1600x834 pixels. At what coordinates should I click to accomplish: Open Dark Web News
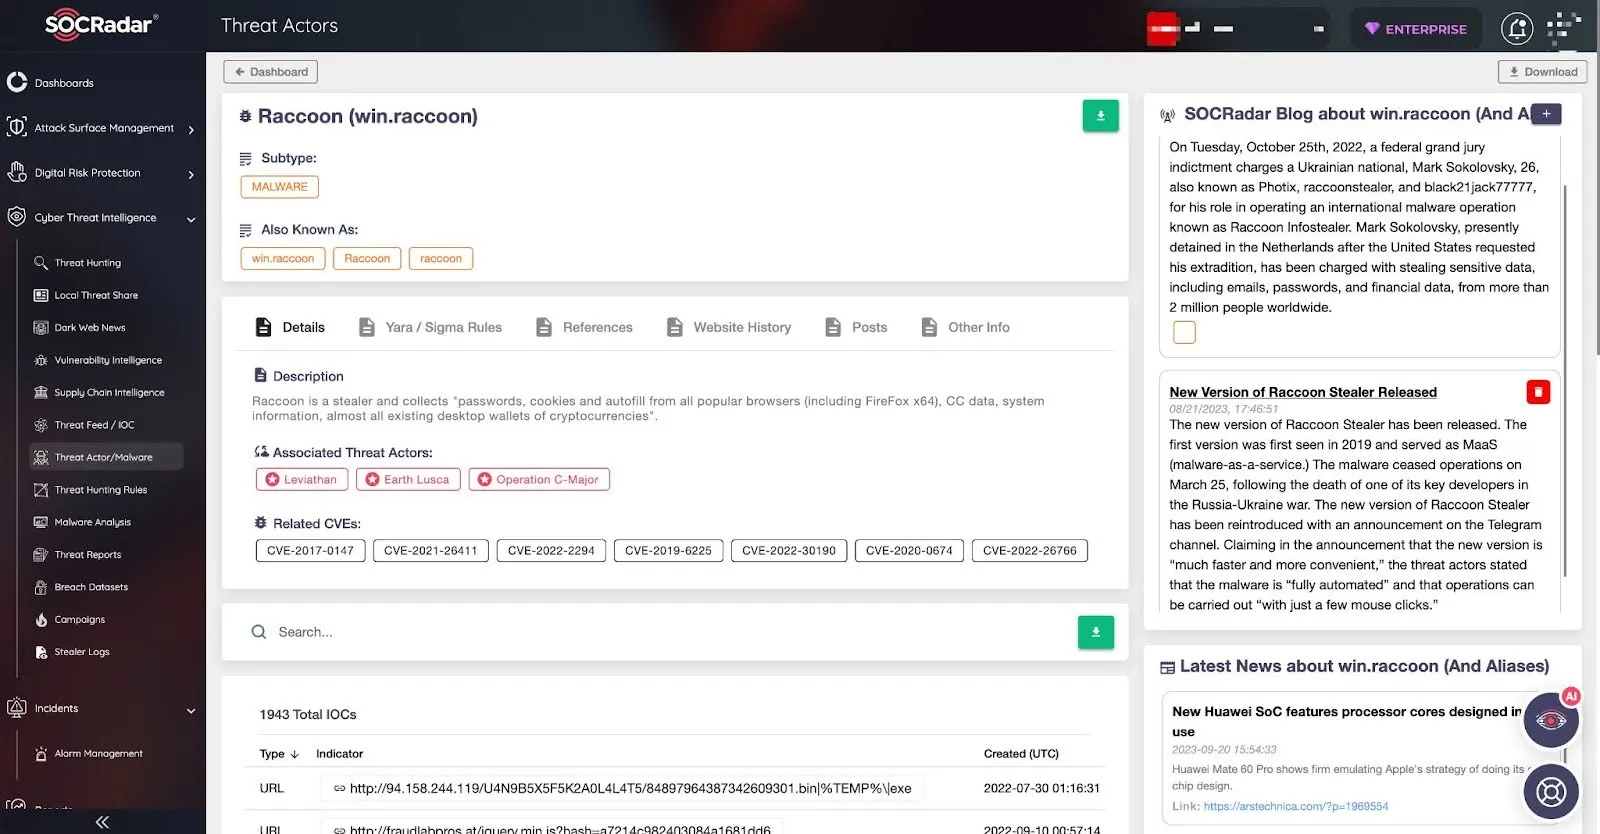tap(90, 328)
